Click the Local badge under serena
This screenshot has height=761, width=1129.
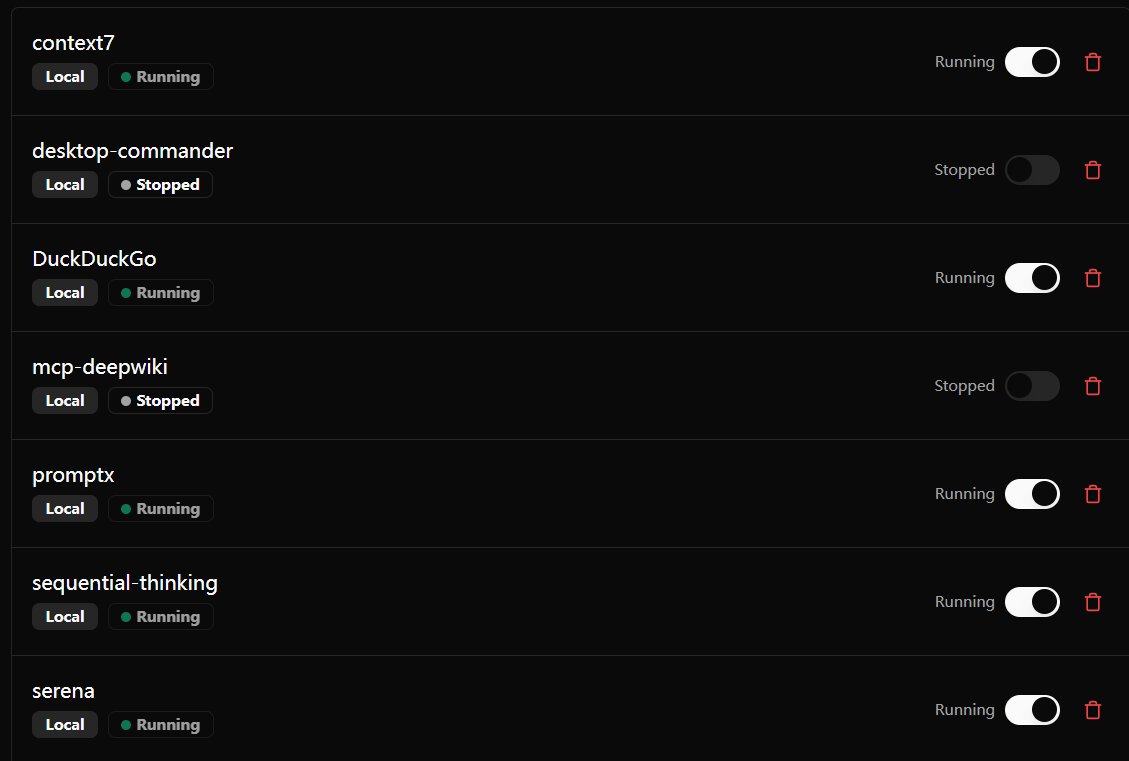pos(65,724)
